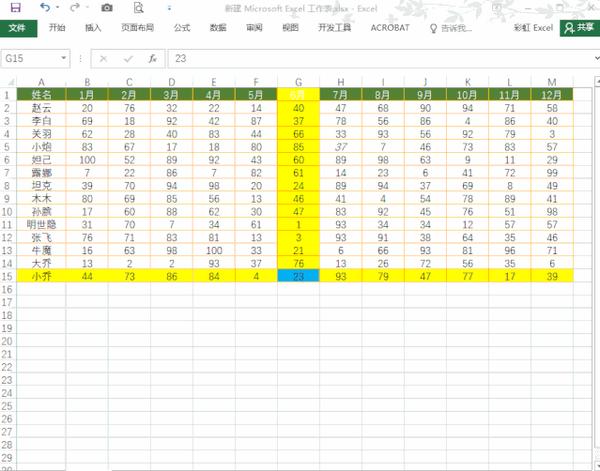Click the Undo arrow icon
The width and height of the screenshot is (600, 471).
45,7
